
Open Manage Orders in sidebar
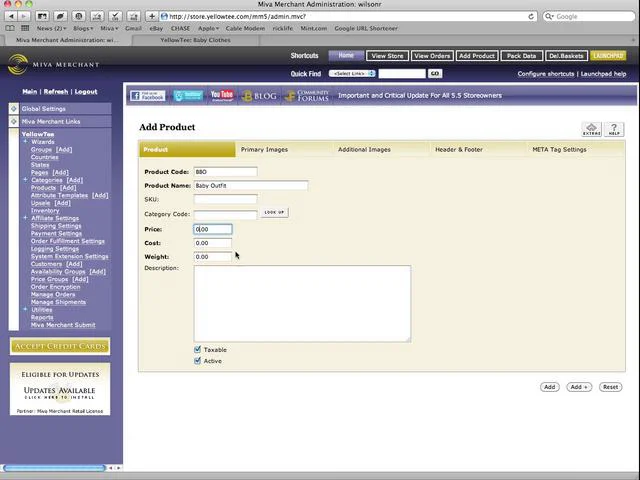tap(53, 294)
